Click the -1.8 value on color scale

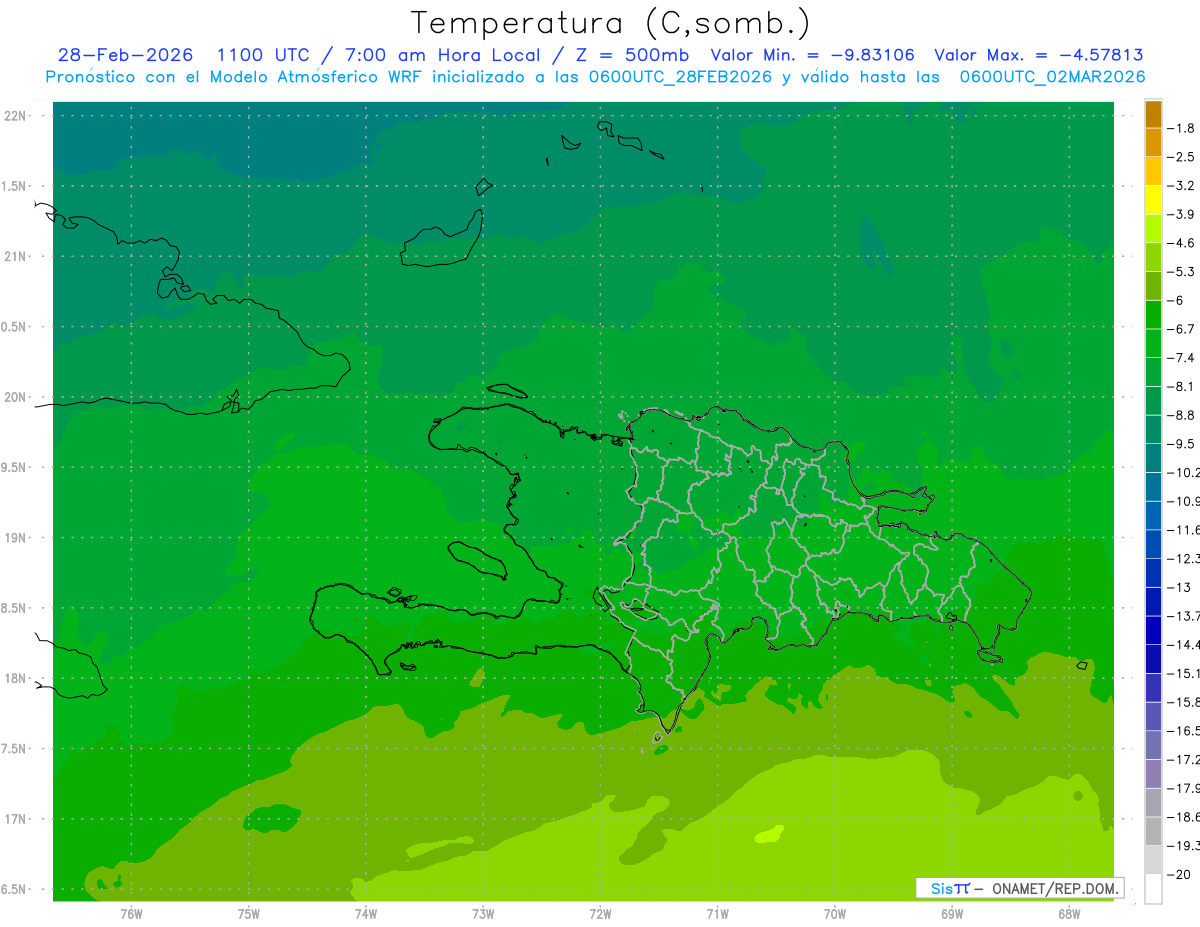pyautogui.click(x=1181, y=128)
